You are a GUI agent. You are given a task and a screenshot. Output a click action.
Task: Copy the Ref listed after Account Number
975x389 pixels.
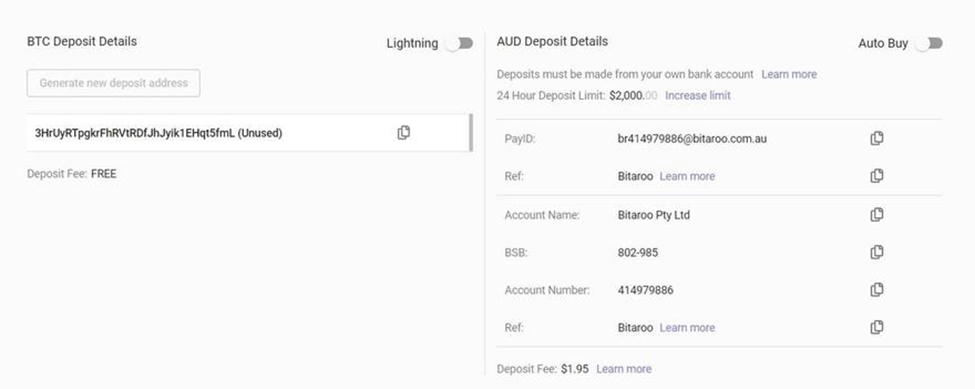pos(877,327)
